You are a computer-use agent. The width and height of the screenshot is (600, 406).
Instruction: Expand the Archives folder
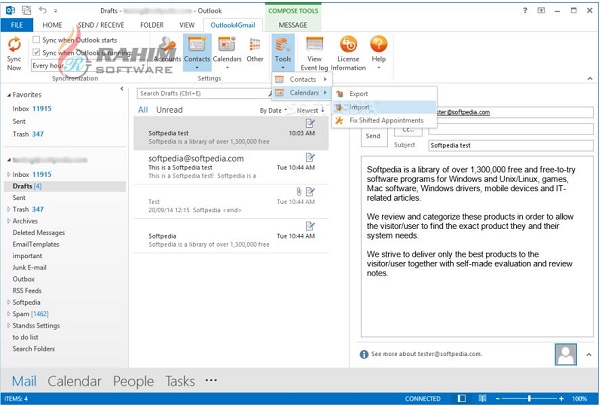pyautogui.click(x=8, y=221)
